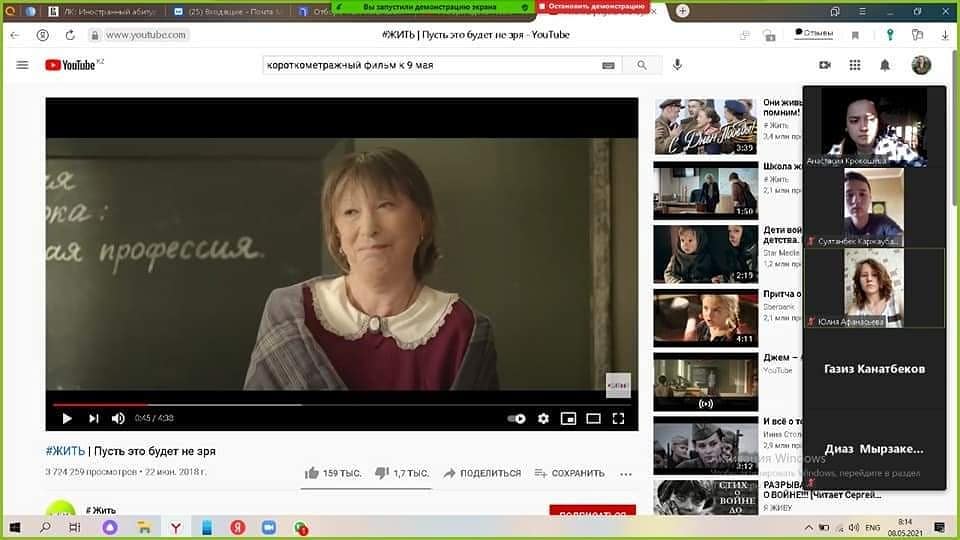Open the Отзывы reviews button
960x540 pixels.
[x=814, y=33]
